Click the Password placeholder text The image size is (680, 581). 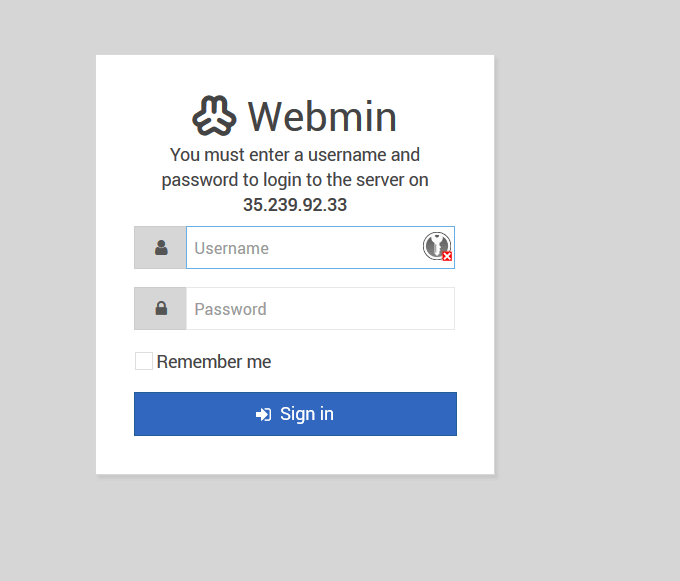[230, 309]
